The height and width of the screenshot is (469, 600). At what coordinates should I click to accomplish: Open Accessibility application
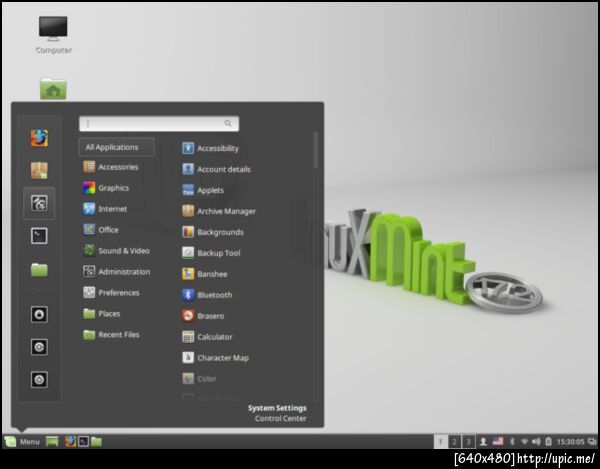click(210, 148)
